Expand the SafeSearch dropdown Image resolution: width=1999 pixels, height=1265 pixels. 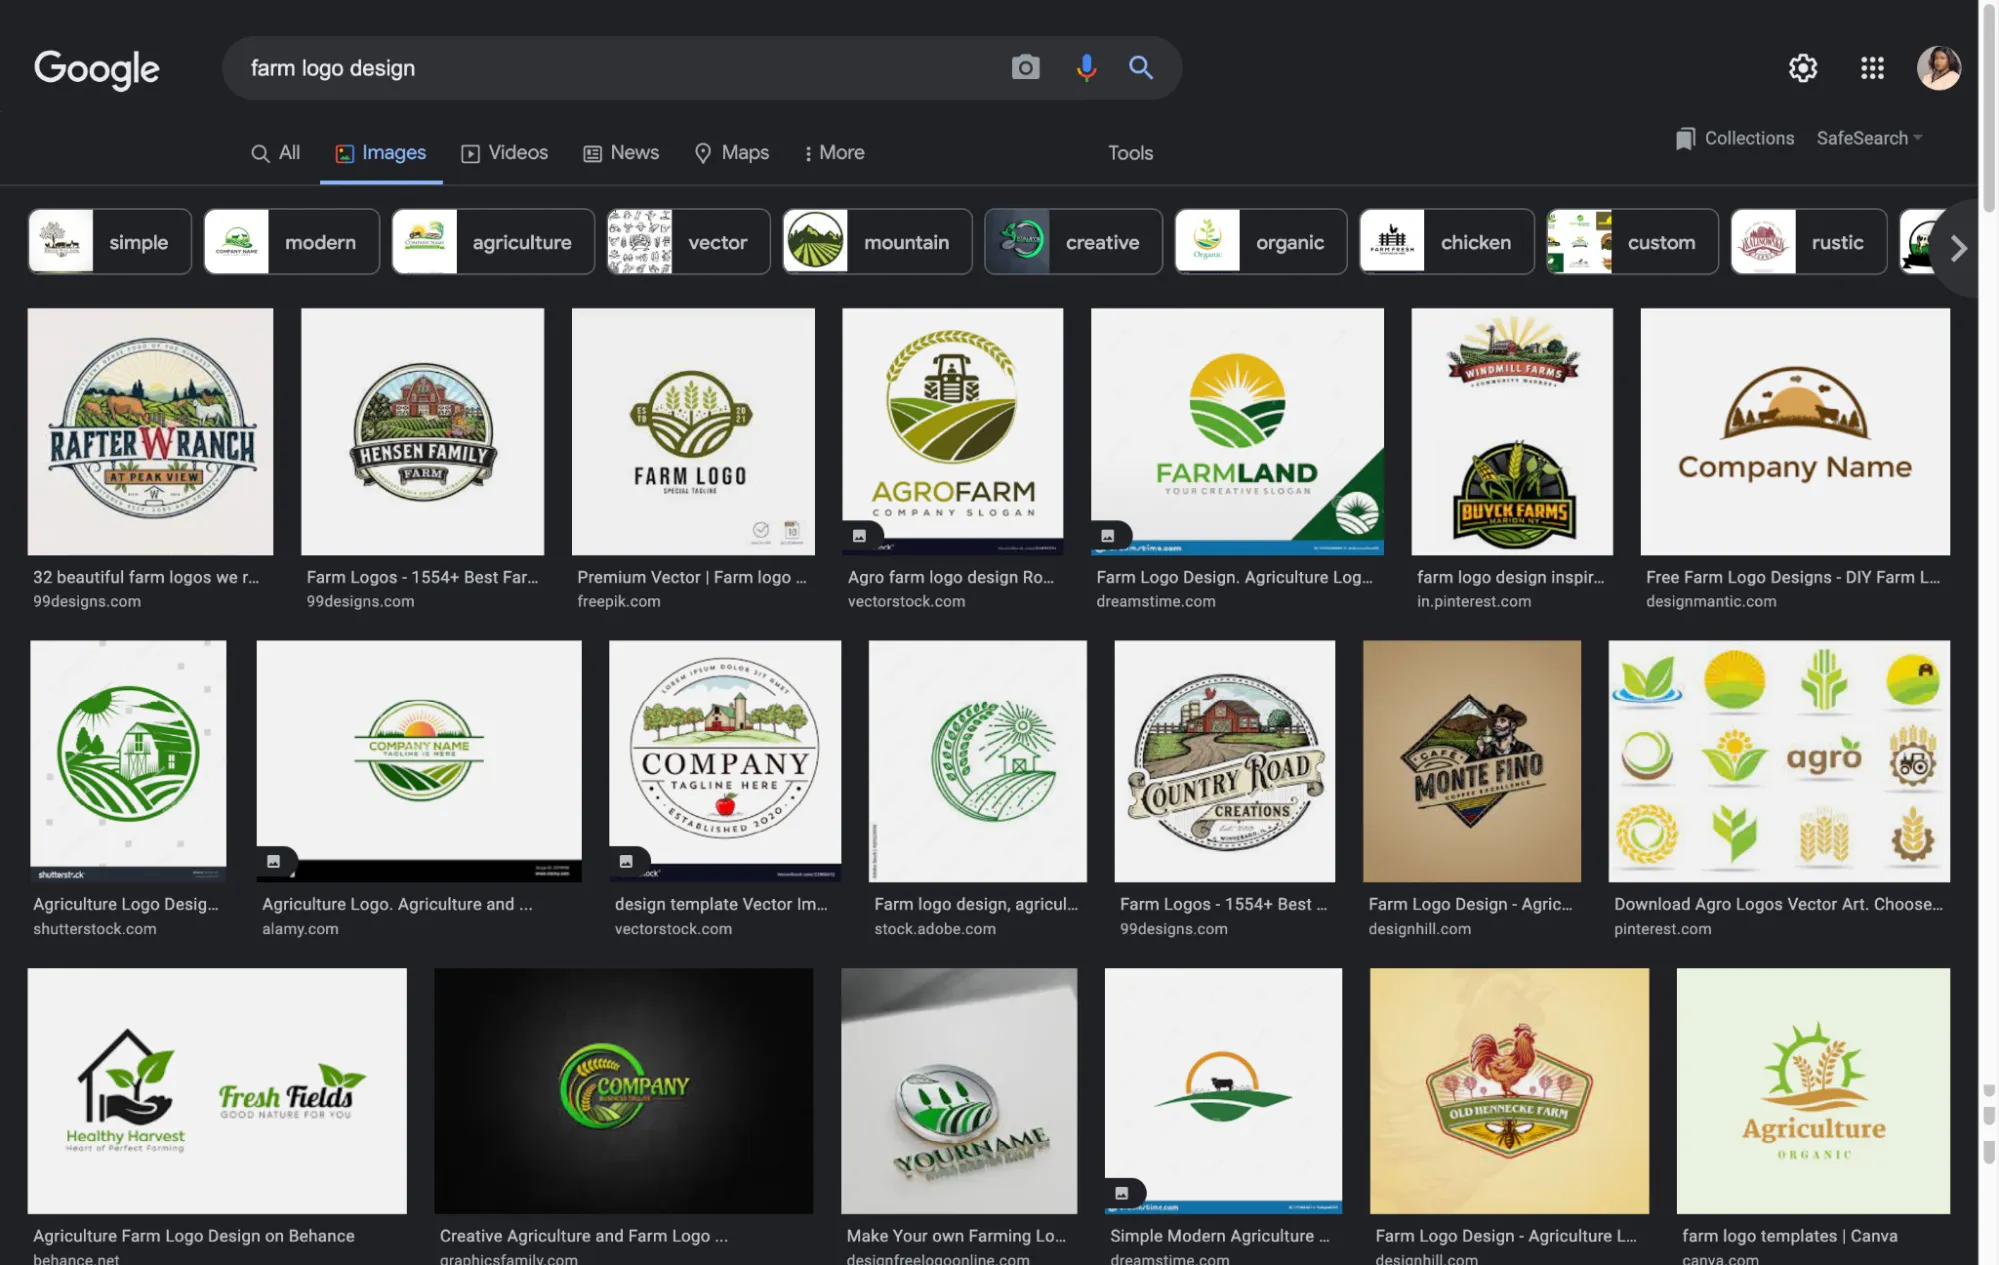click(1869, 138)
